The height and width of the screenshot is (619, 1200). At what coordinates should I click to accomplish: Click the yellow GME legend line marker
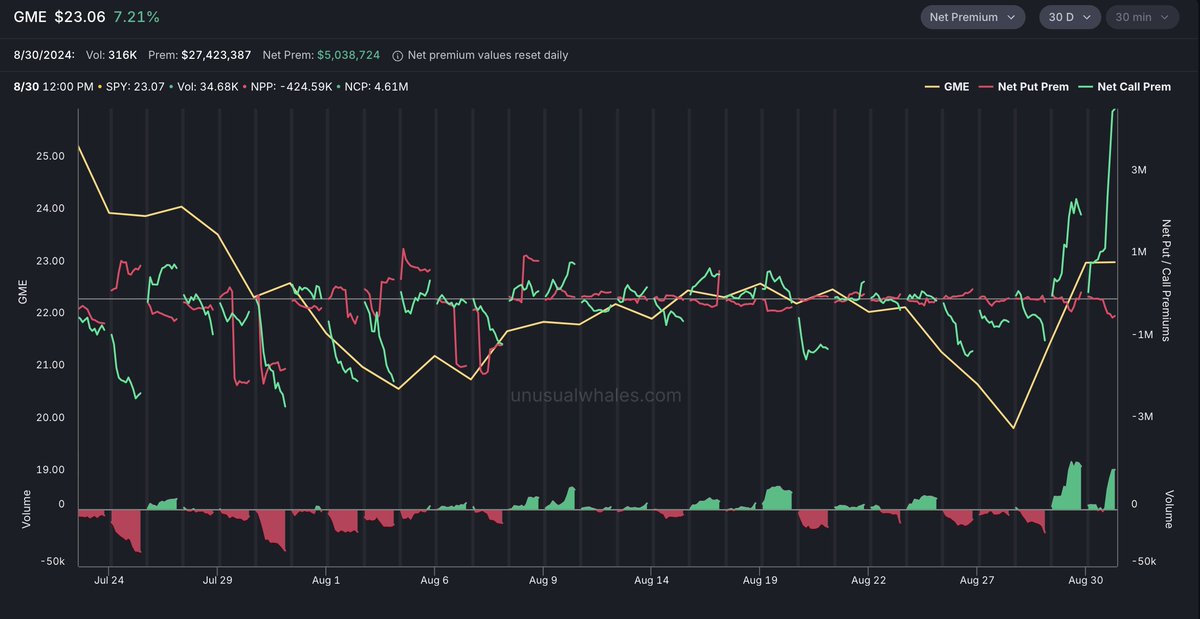[x=932, y=86]
